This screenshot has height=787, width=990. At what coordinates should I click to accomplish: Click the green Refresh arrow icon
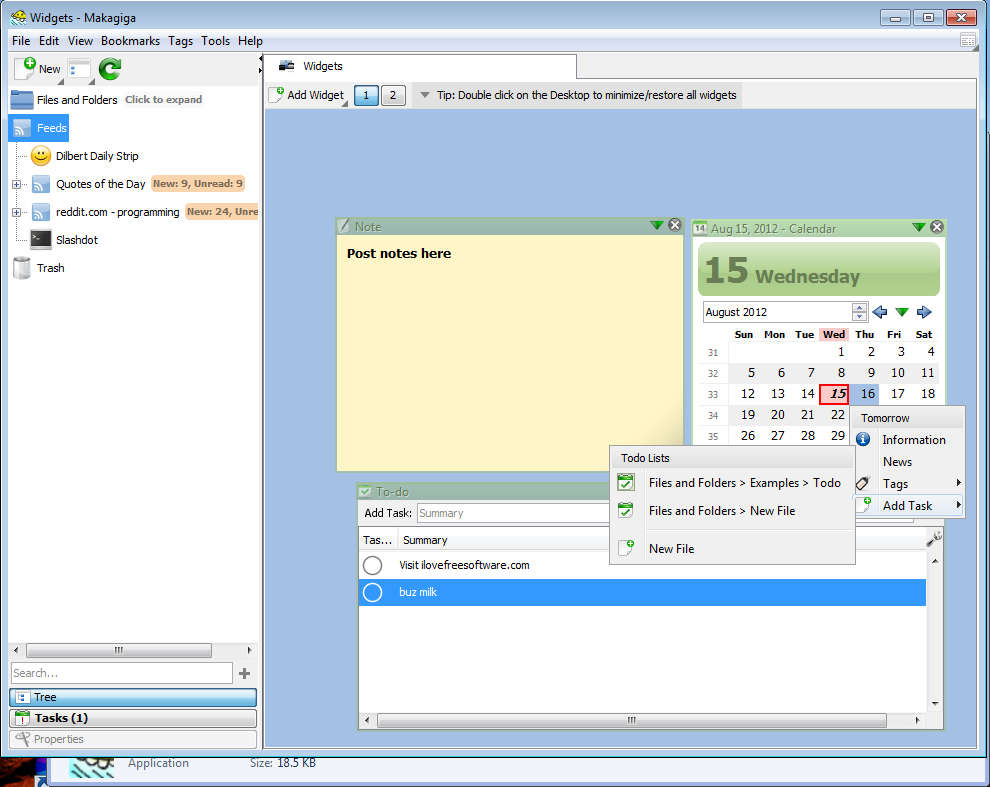[x=110, y=69]
